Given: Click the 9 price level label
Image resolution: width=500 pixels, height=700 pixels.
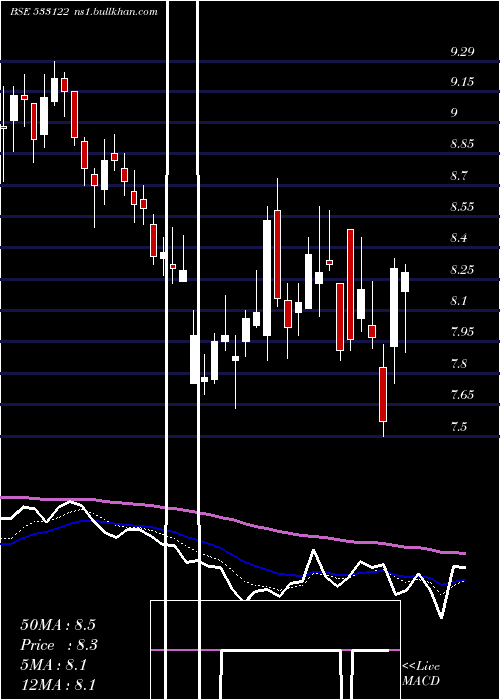Looking at the screenshot, I should (x=454, y=112).
